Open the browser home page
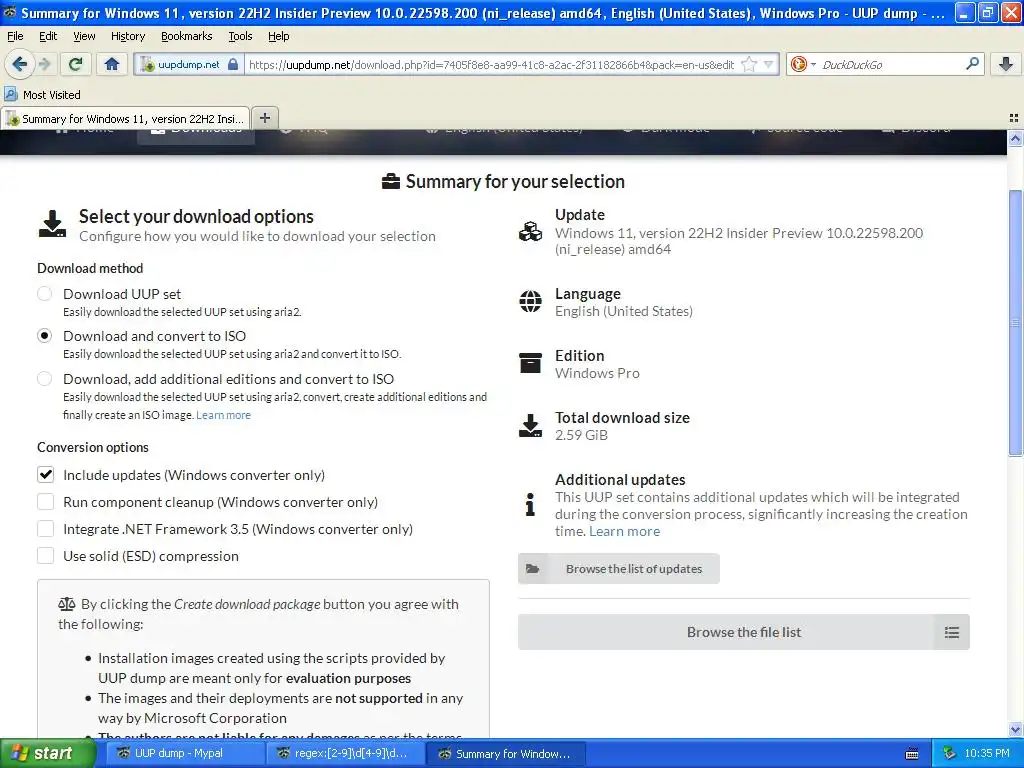Image resolution: width=1024 pixels, height=768 pixels. pyautogui.click(x=112, y=64)
